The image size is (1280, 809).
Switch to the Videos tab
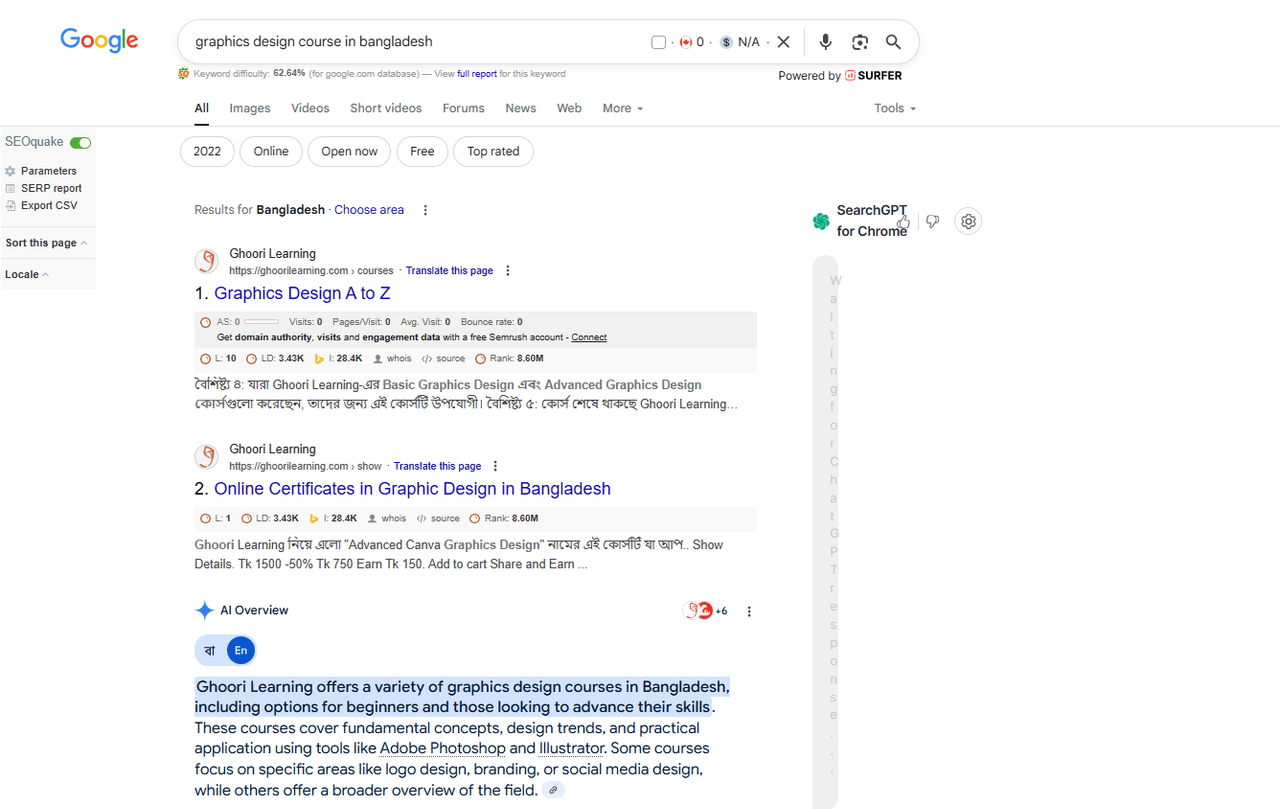coord(310,108)
